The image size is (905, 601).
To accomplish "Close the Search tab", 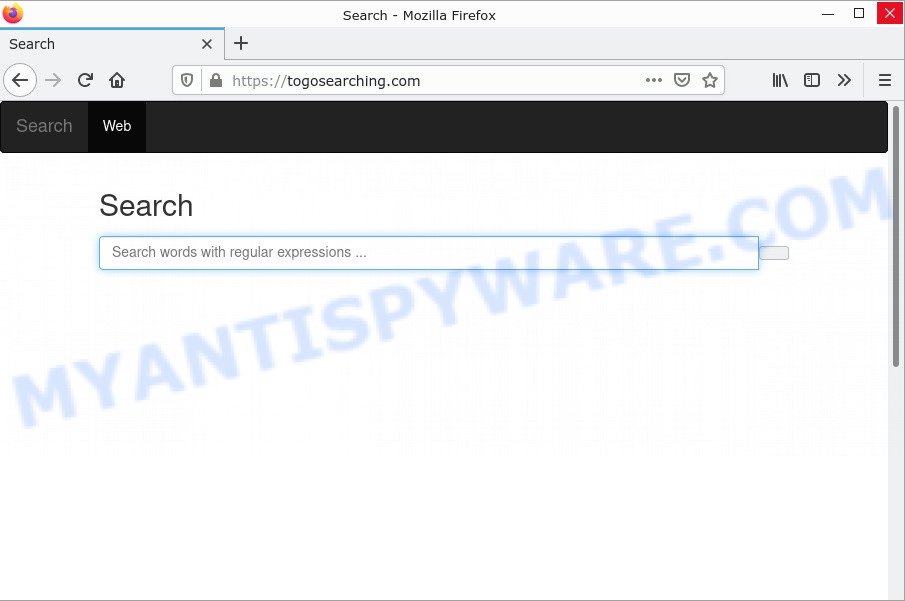I will coord(207,44).
